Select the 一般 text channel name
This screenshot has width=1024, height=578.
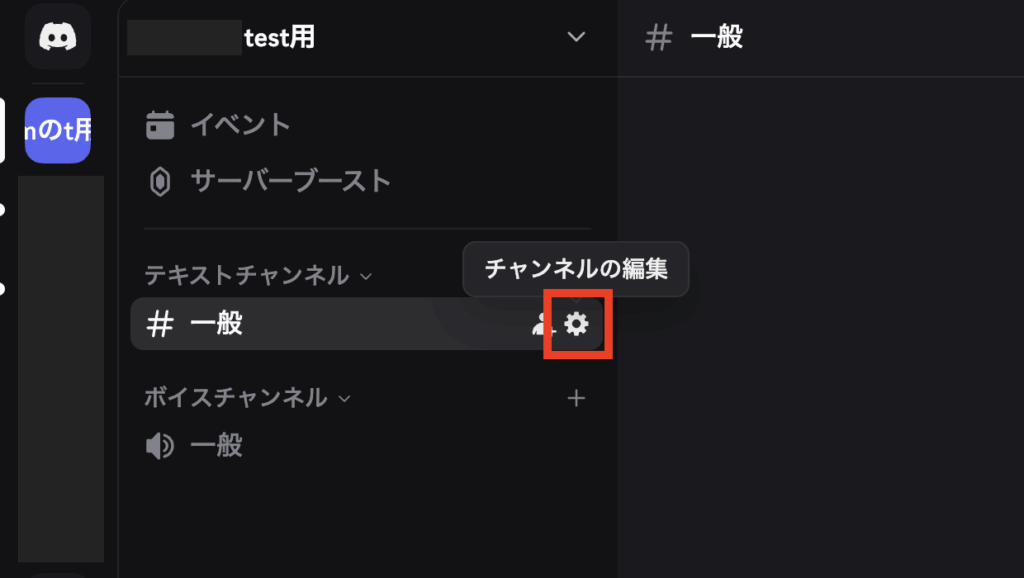[217, 324]
